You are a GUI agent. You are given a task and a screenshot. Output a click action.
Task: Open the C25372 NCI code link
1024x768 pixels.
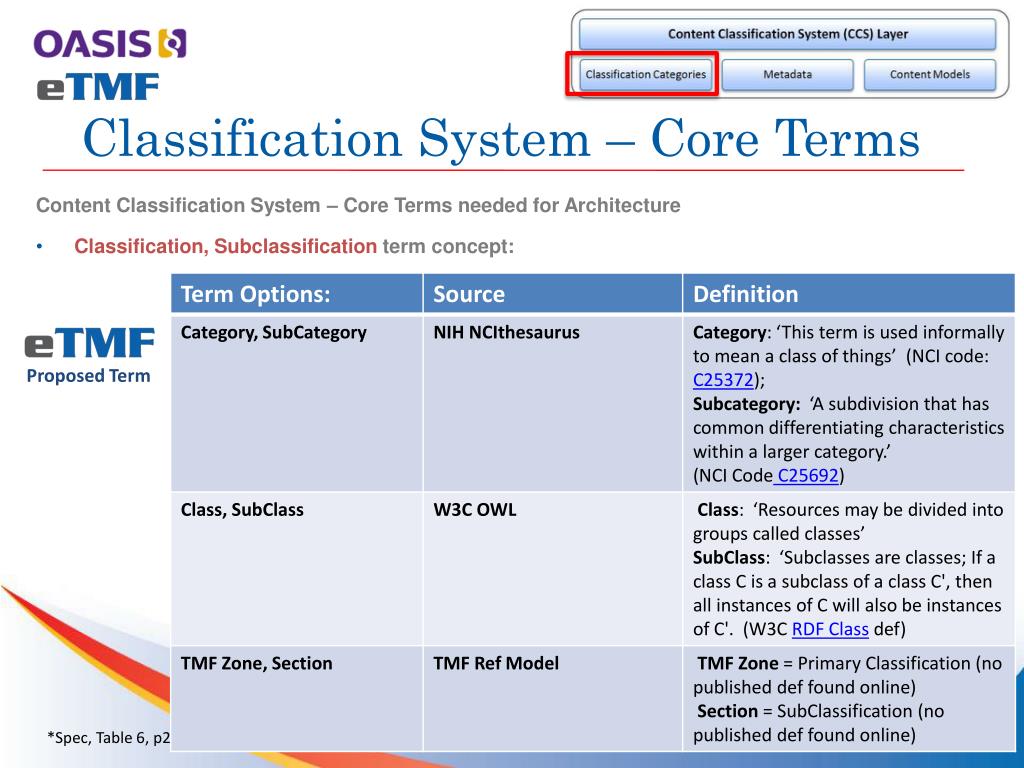[x=723, y=380]
